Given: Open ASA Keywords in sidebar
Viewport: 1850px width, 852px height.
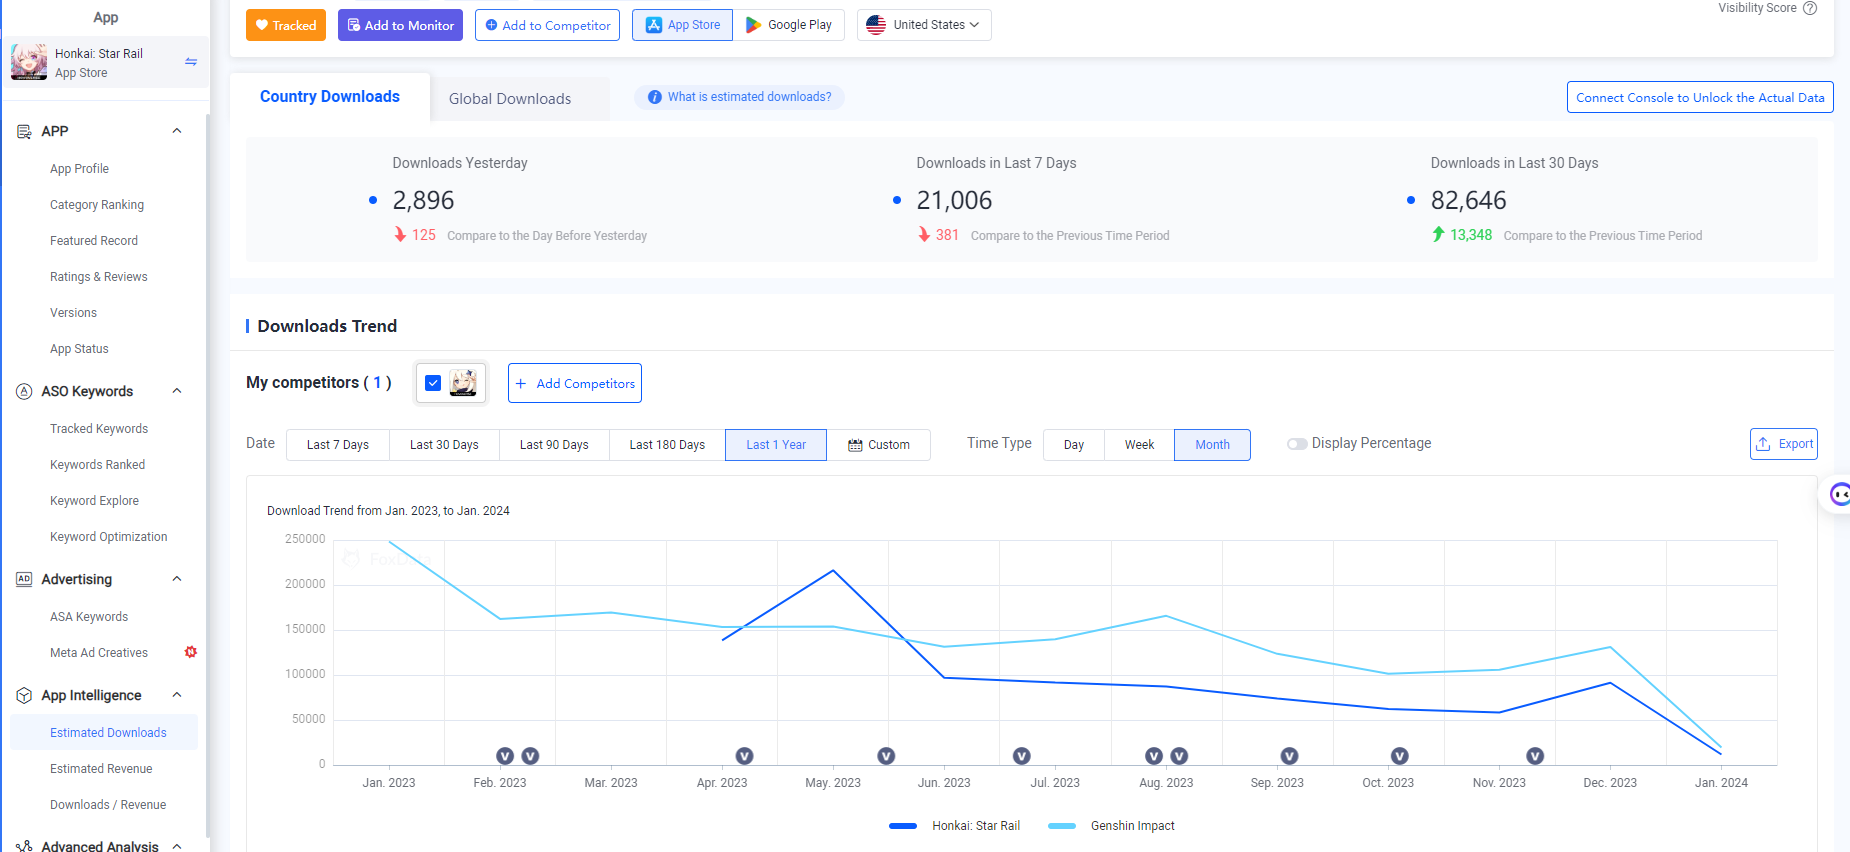Looking at the screenshot, I should coord(89,617).
